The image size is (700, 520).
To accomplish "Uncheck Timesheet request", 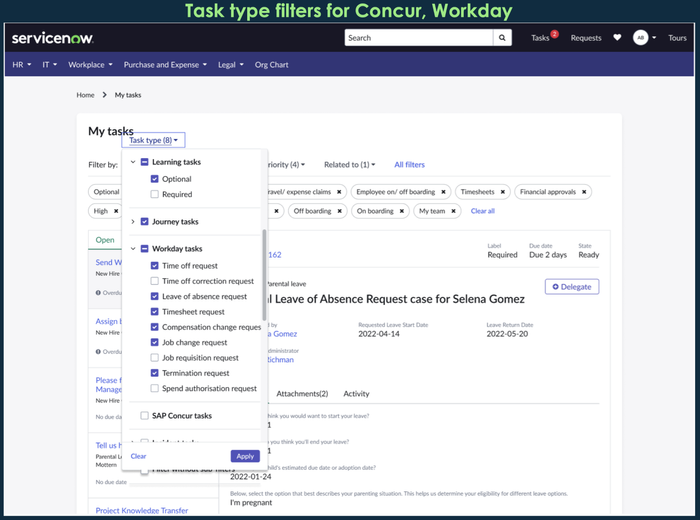I will pyautogui.click(x=154, y=312).
